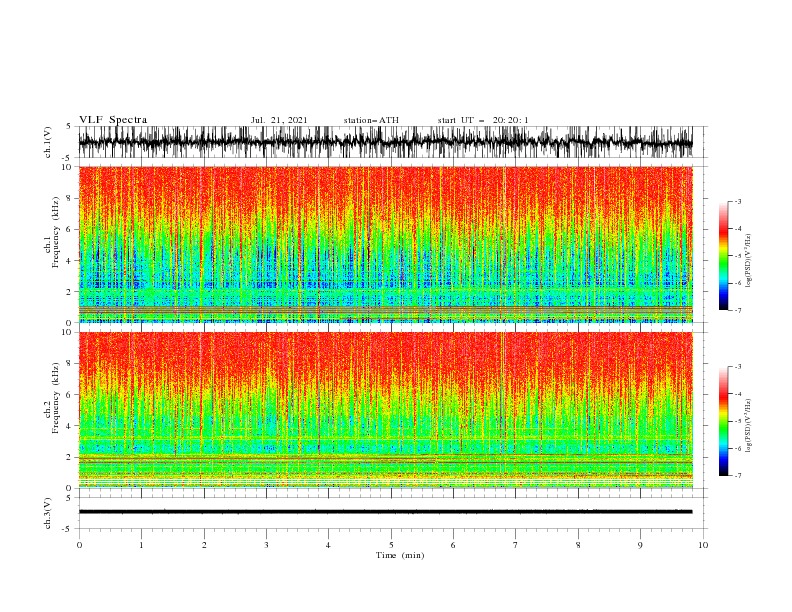Click the time axis "10" minute tick label
This screenshot has width=792, height=612.
[703, 545]
